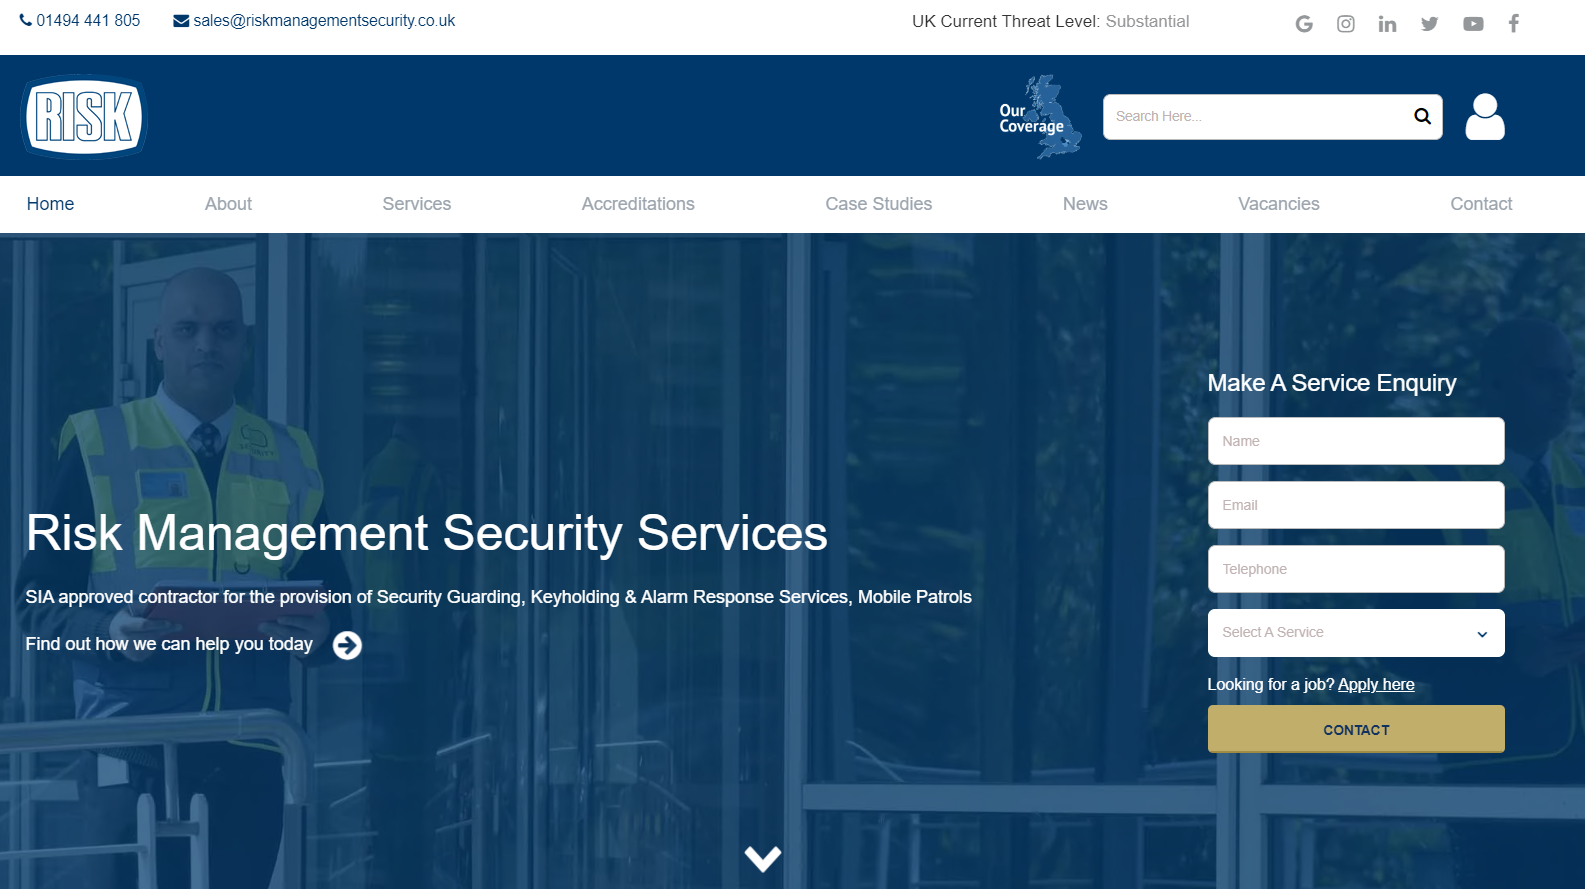Open the Our Coverage UK map

click(1040, 117)
